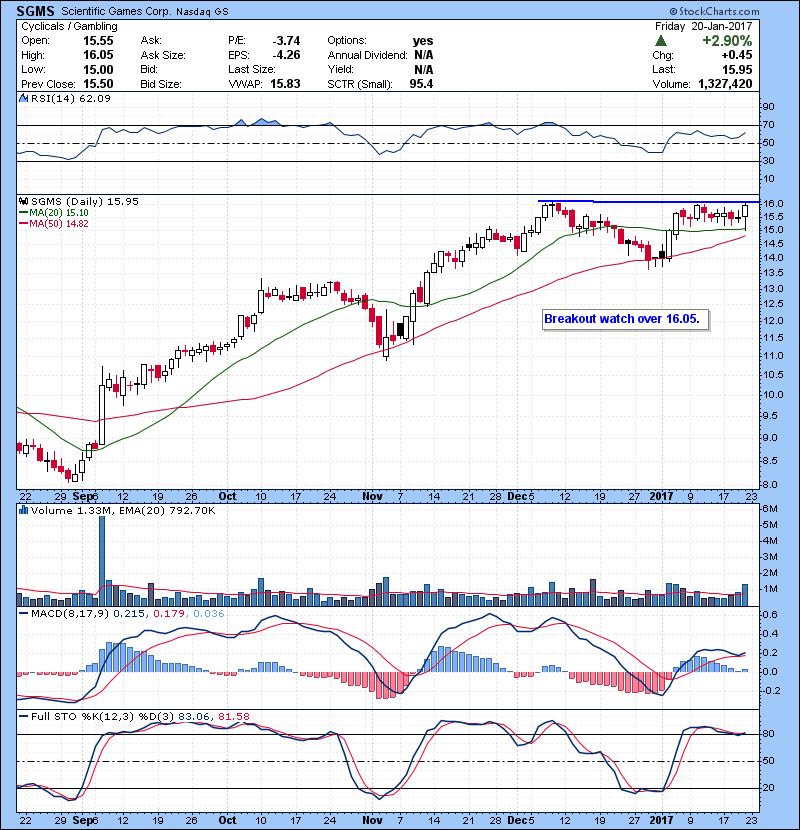Click the Open price value 15.55
This screenshot has width=800, height=830.
pyautogui.click(x=98, y=41)
